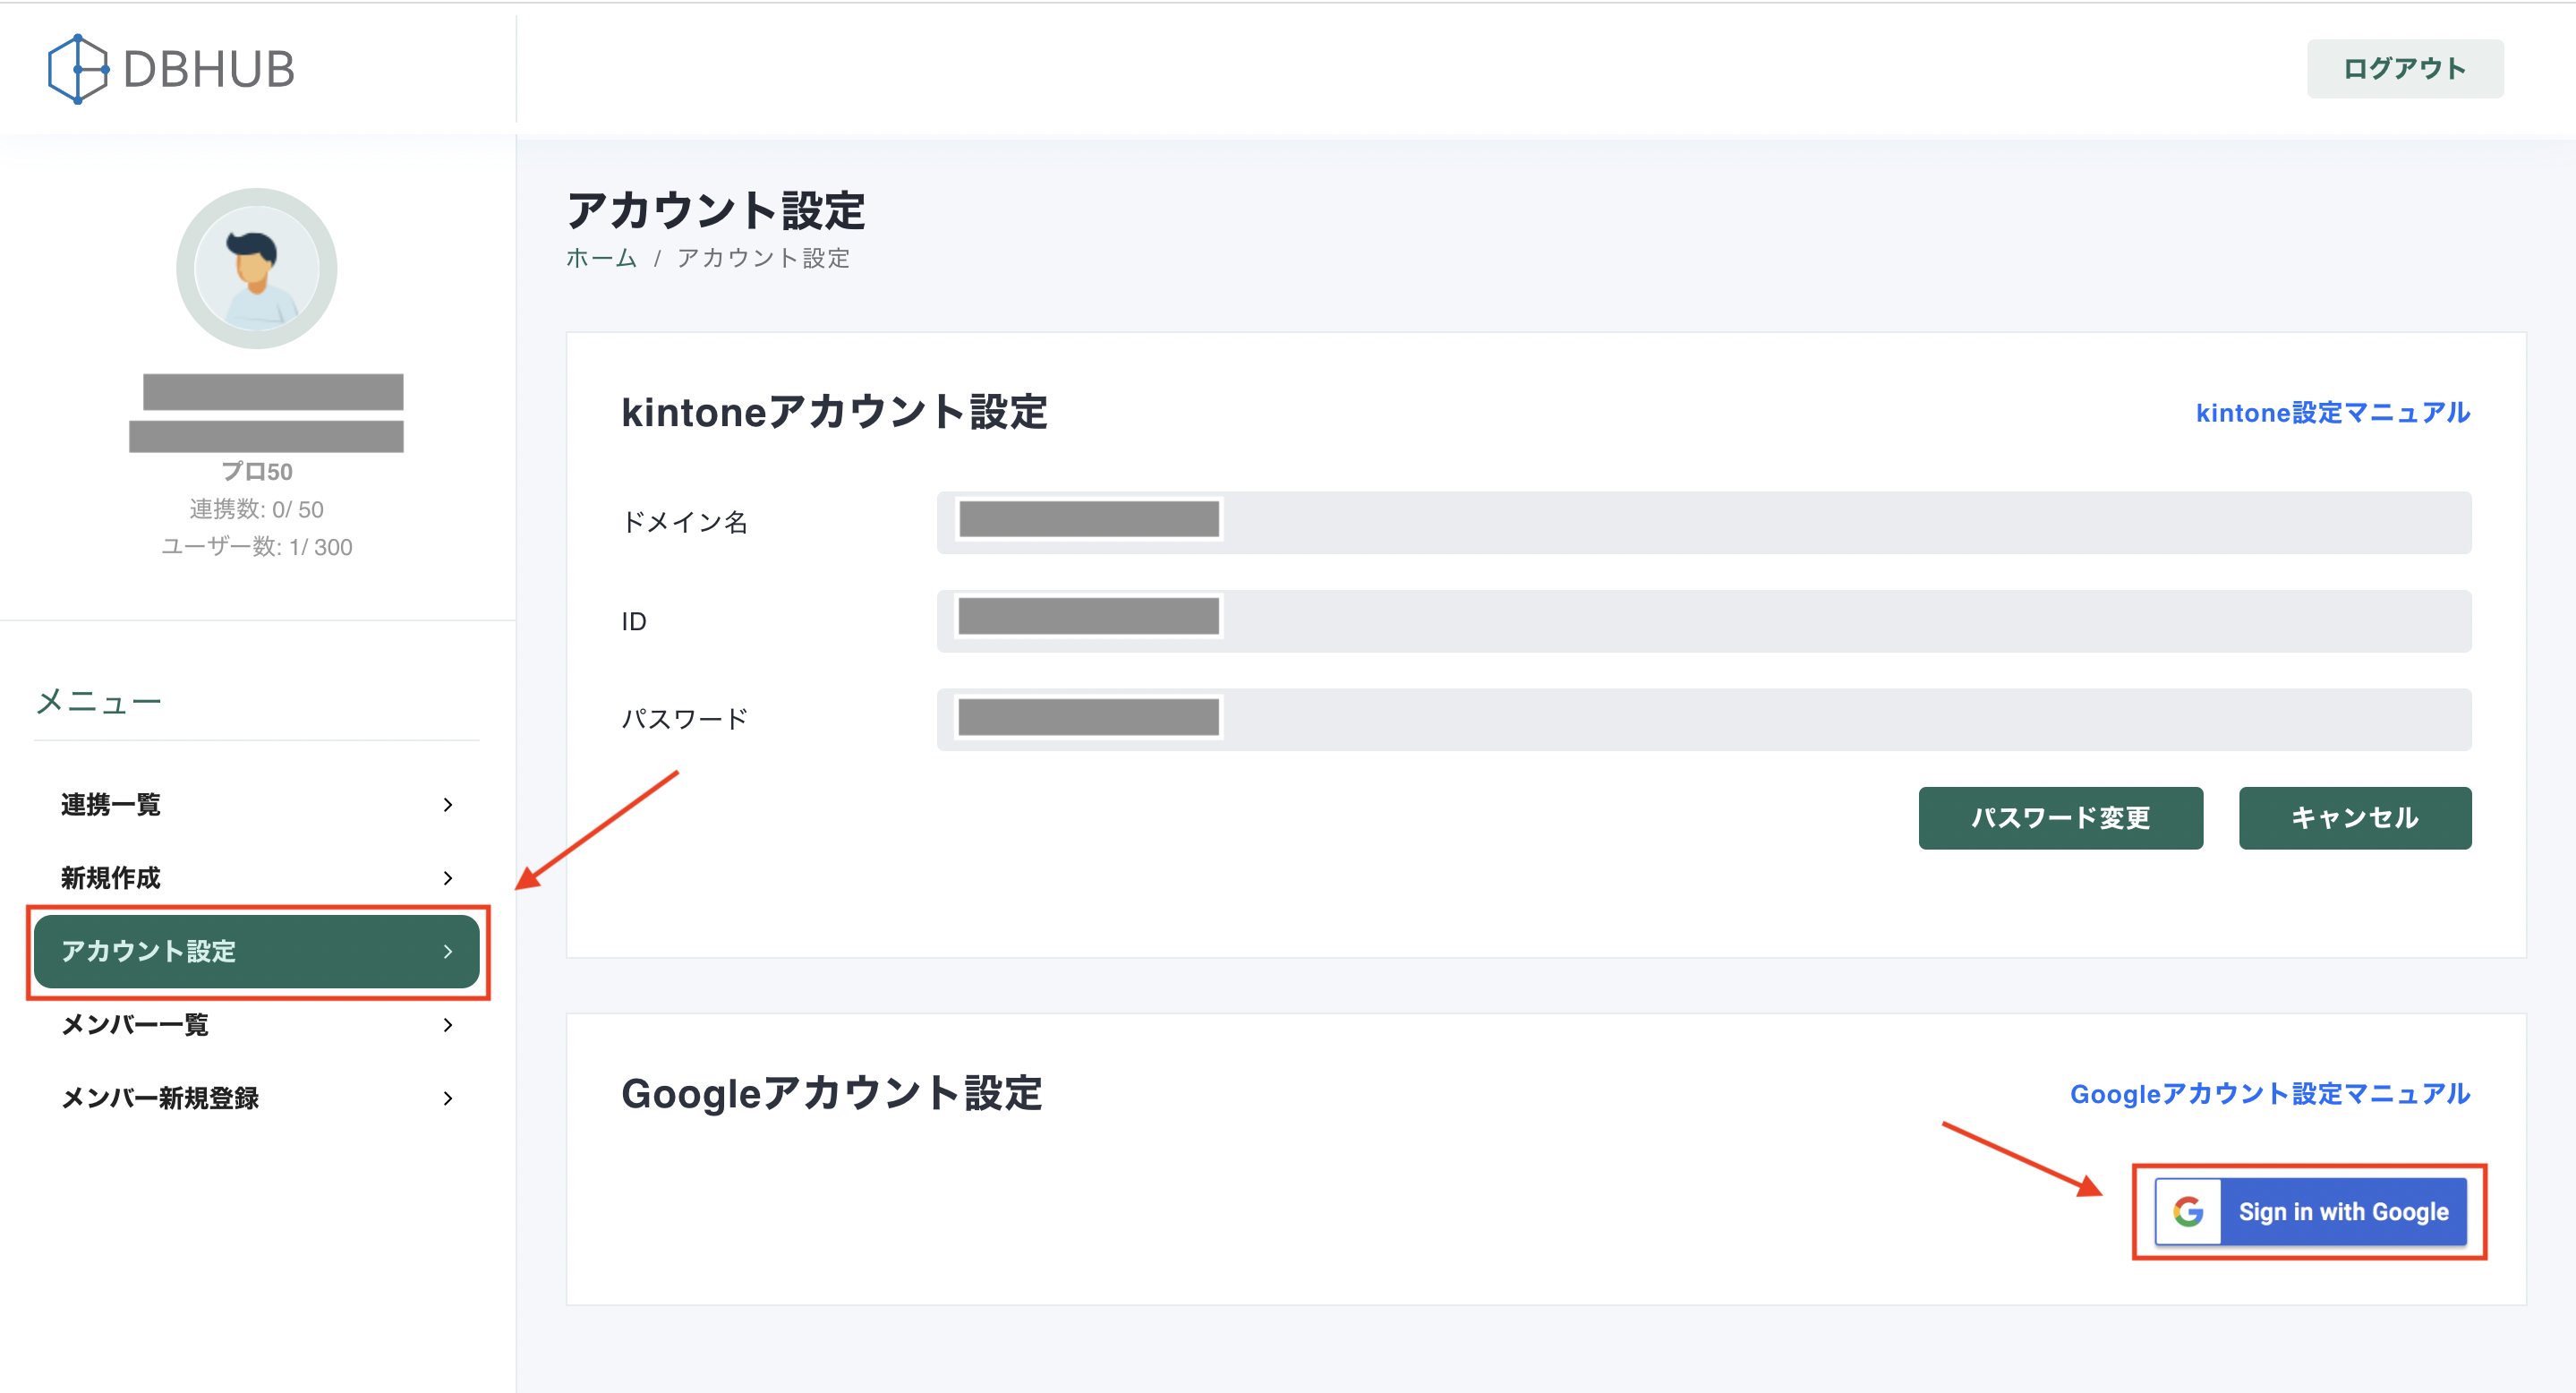Open Googleアカウント設定マニュアル link

(2269, 1094)
